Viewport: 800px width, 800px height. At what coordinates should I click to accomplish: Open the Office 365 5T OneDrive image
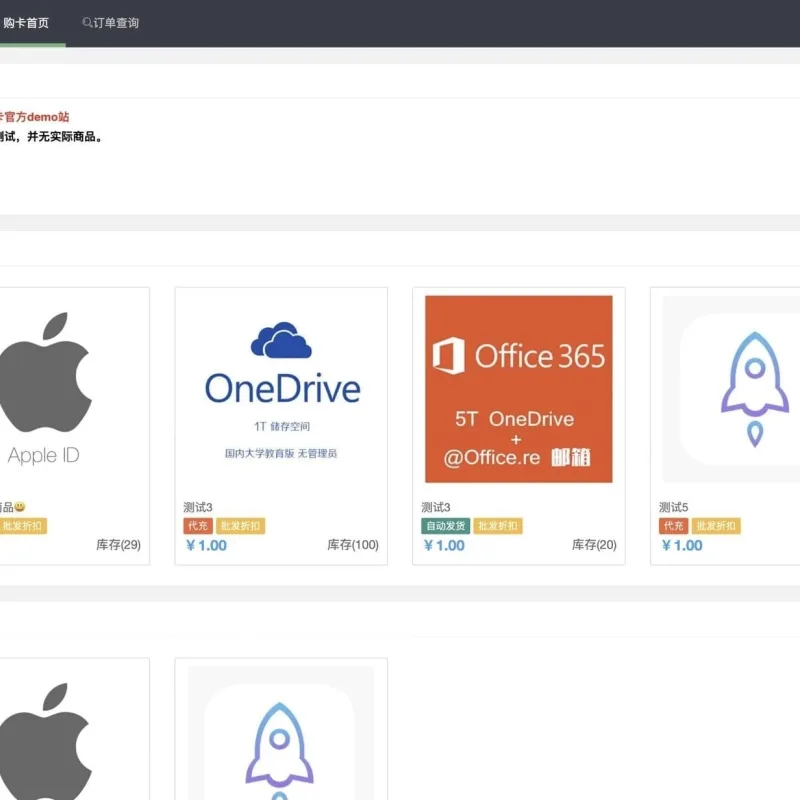[x=518, y=389]
